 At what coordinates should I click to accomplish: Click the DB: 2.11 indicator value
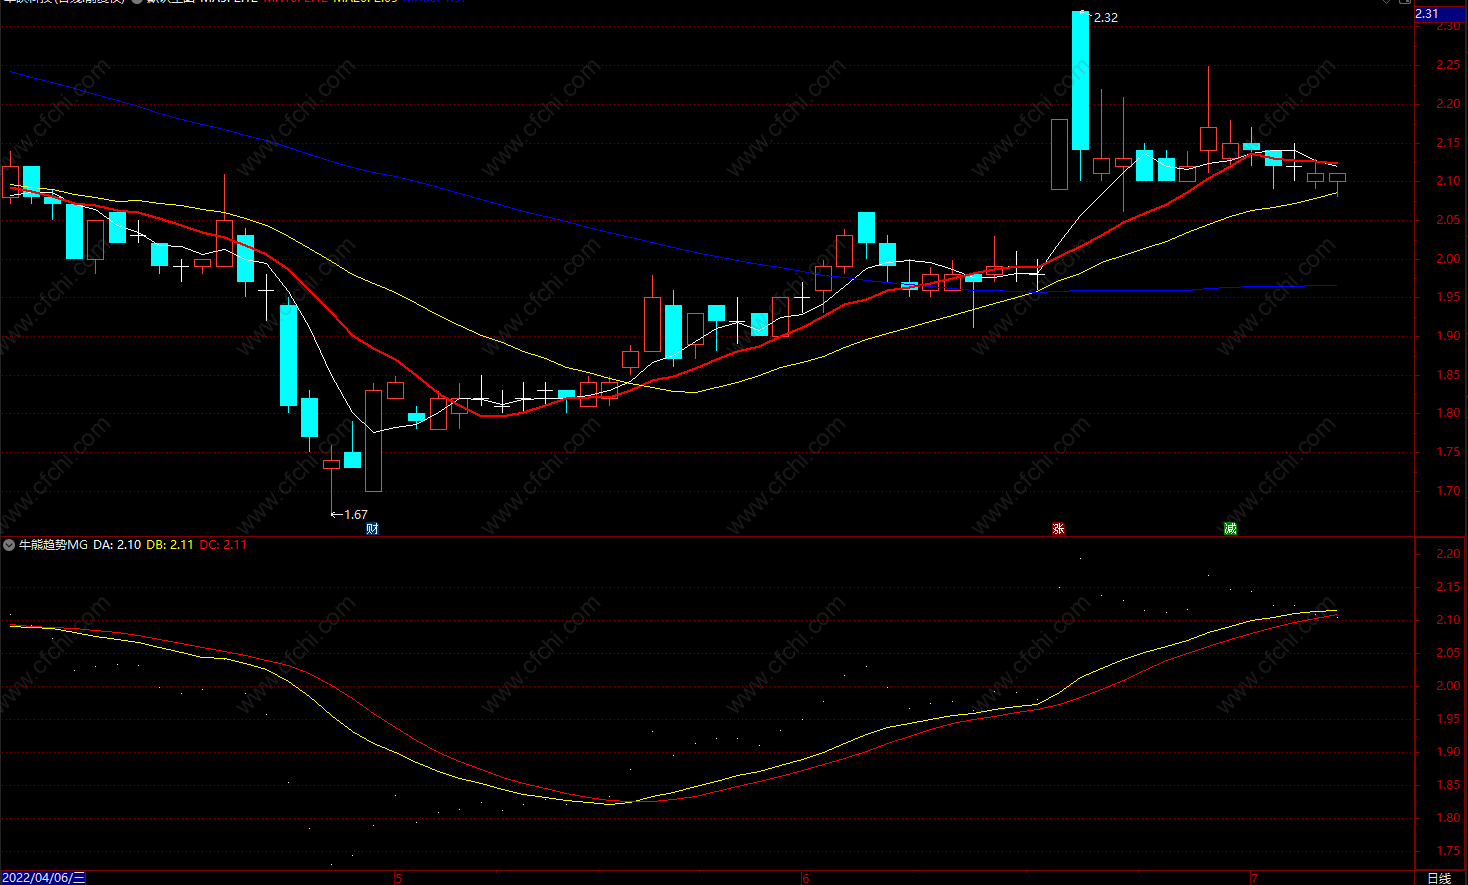coord(170,545)
